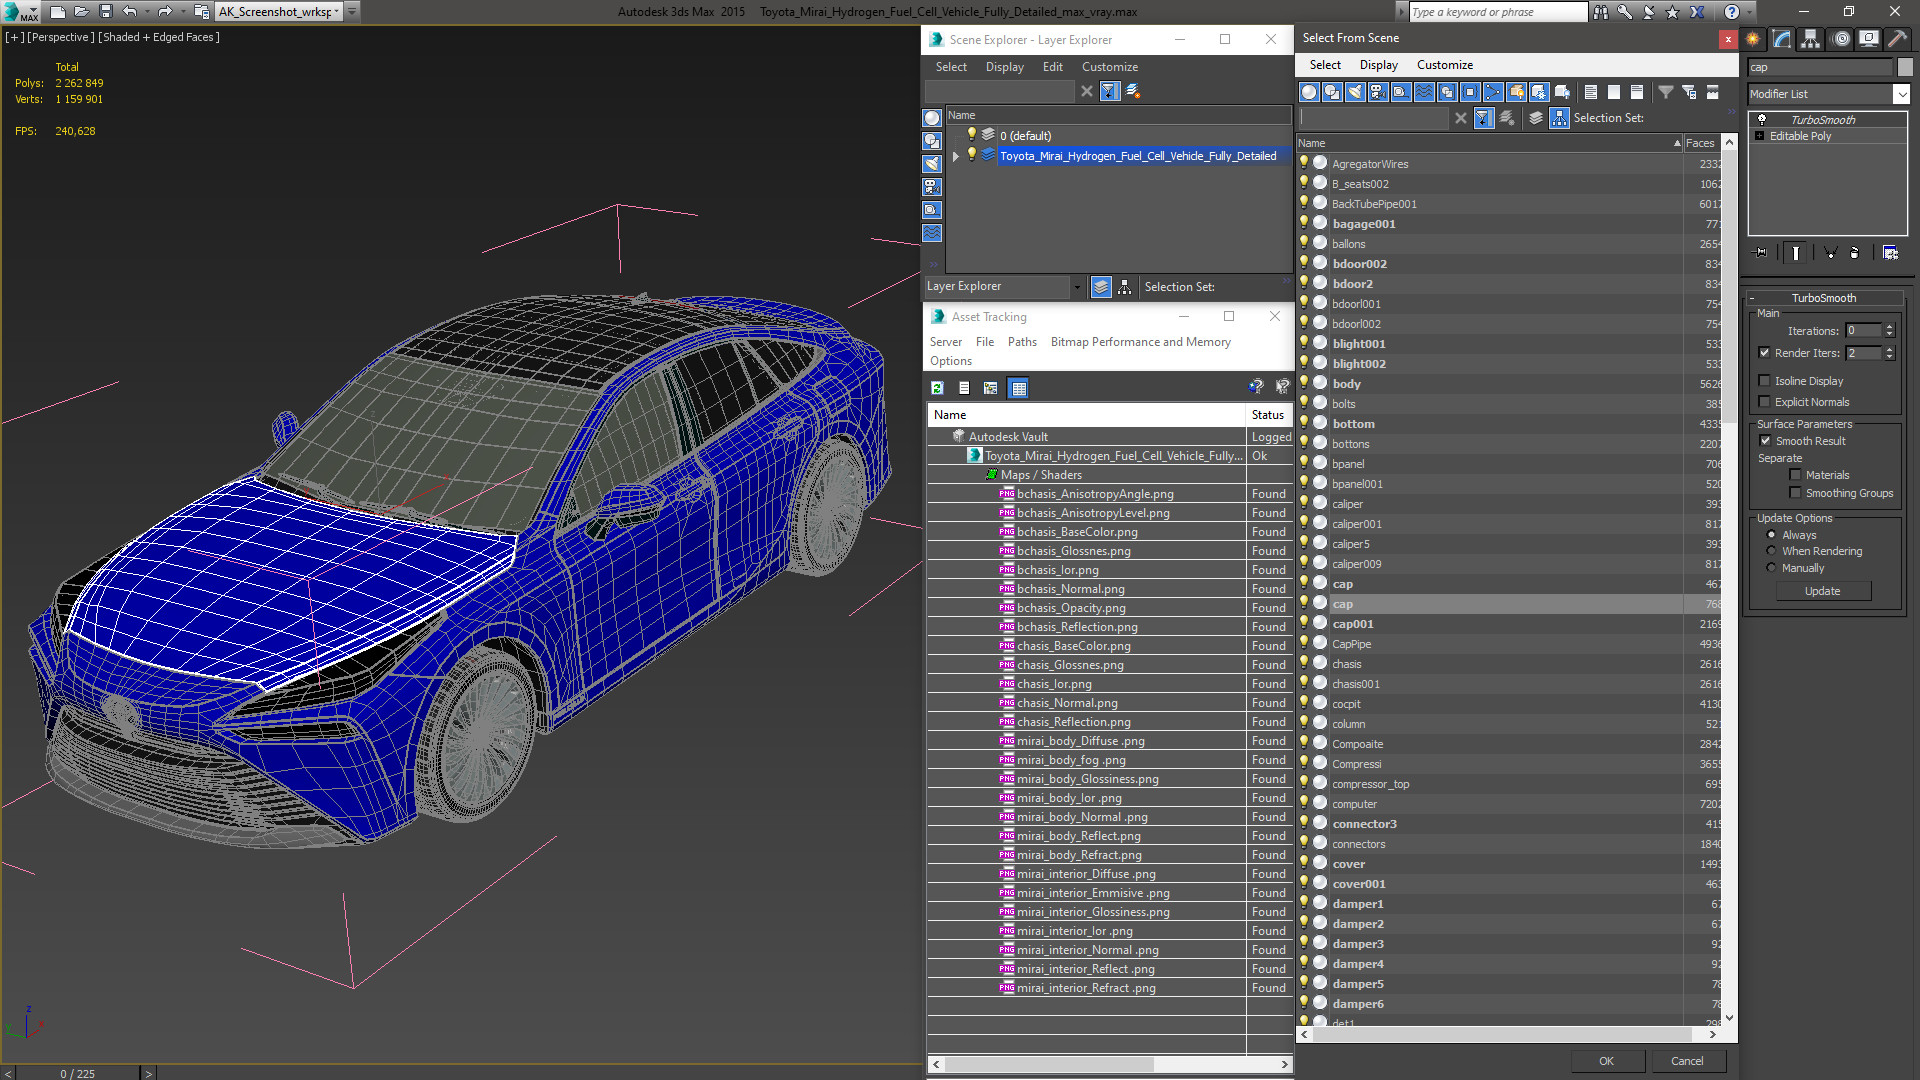
Task: Enable Isoline Display checkbox
Action: [1764, 381]
